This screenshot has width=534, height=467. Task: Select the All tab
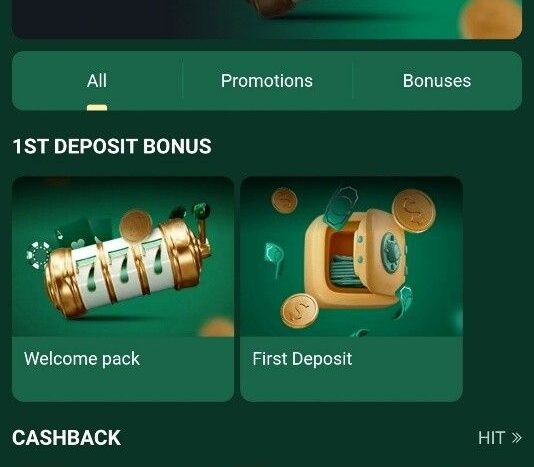click(97, 81)
